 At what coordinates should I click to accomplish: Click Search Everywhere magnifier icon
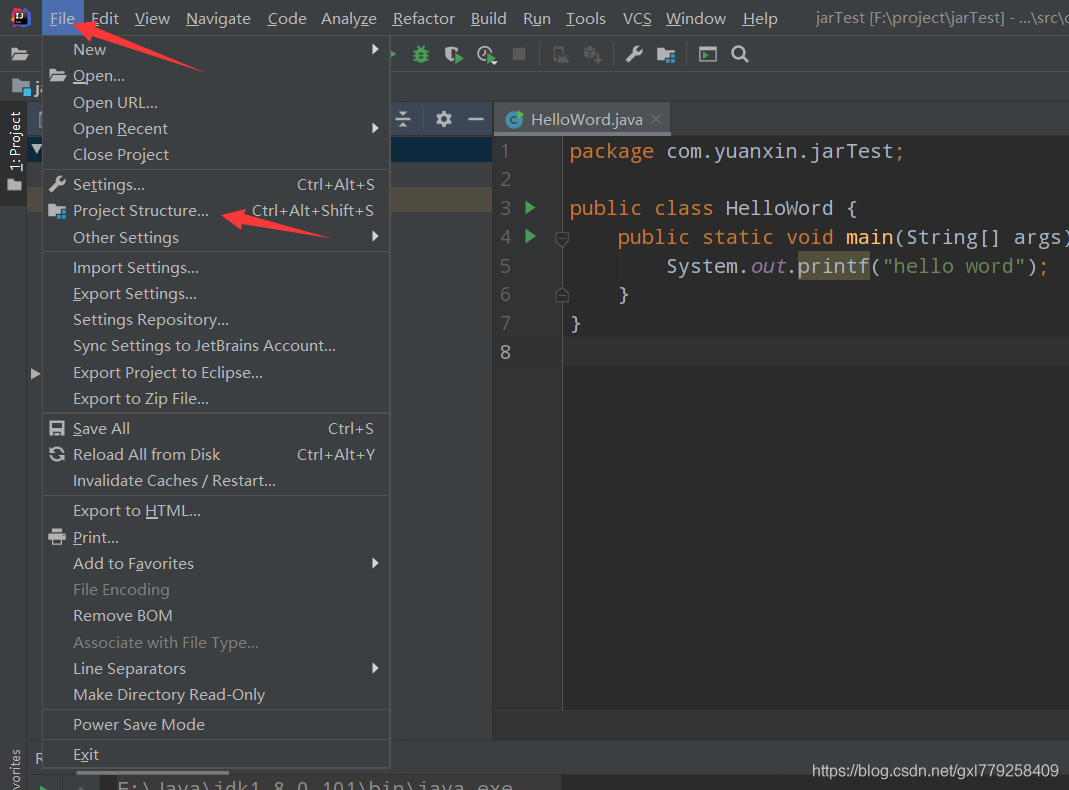pos(740,54)
